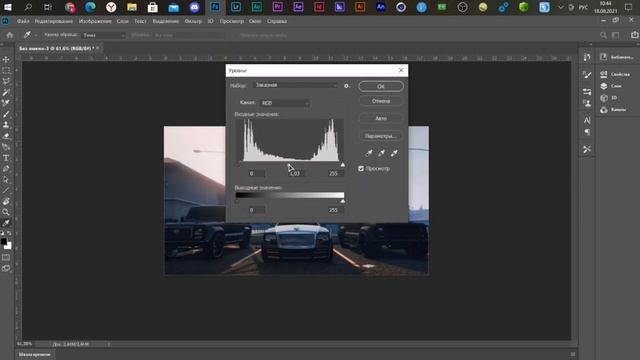Toggle the Просмотр preview checkbox

pyautogui.click(x=361, y=169)
